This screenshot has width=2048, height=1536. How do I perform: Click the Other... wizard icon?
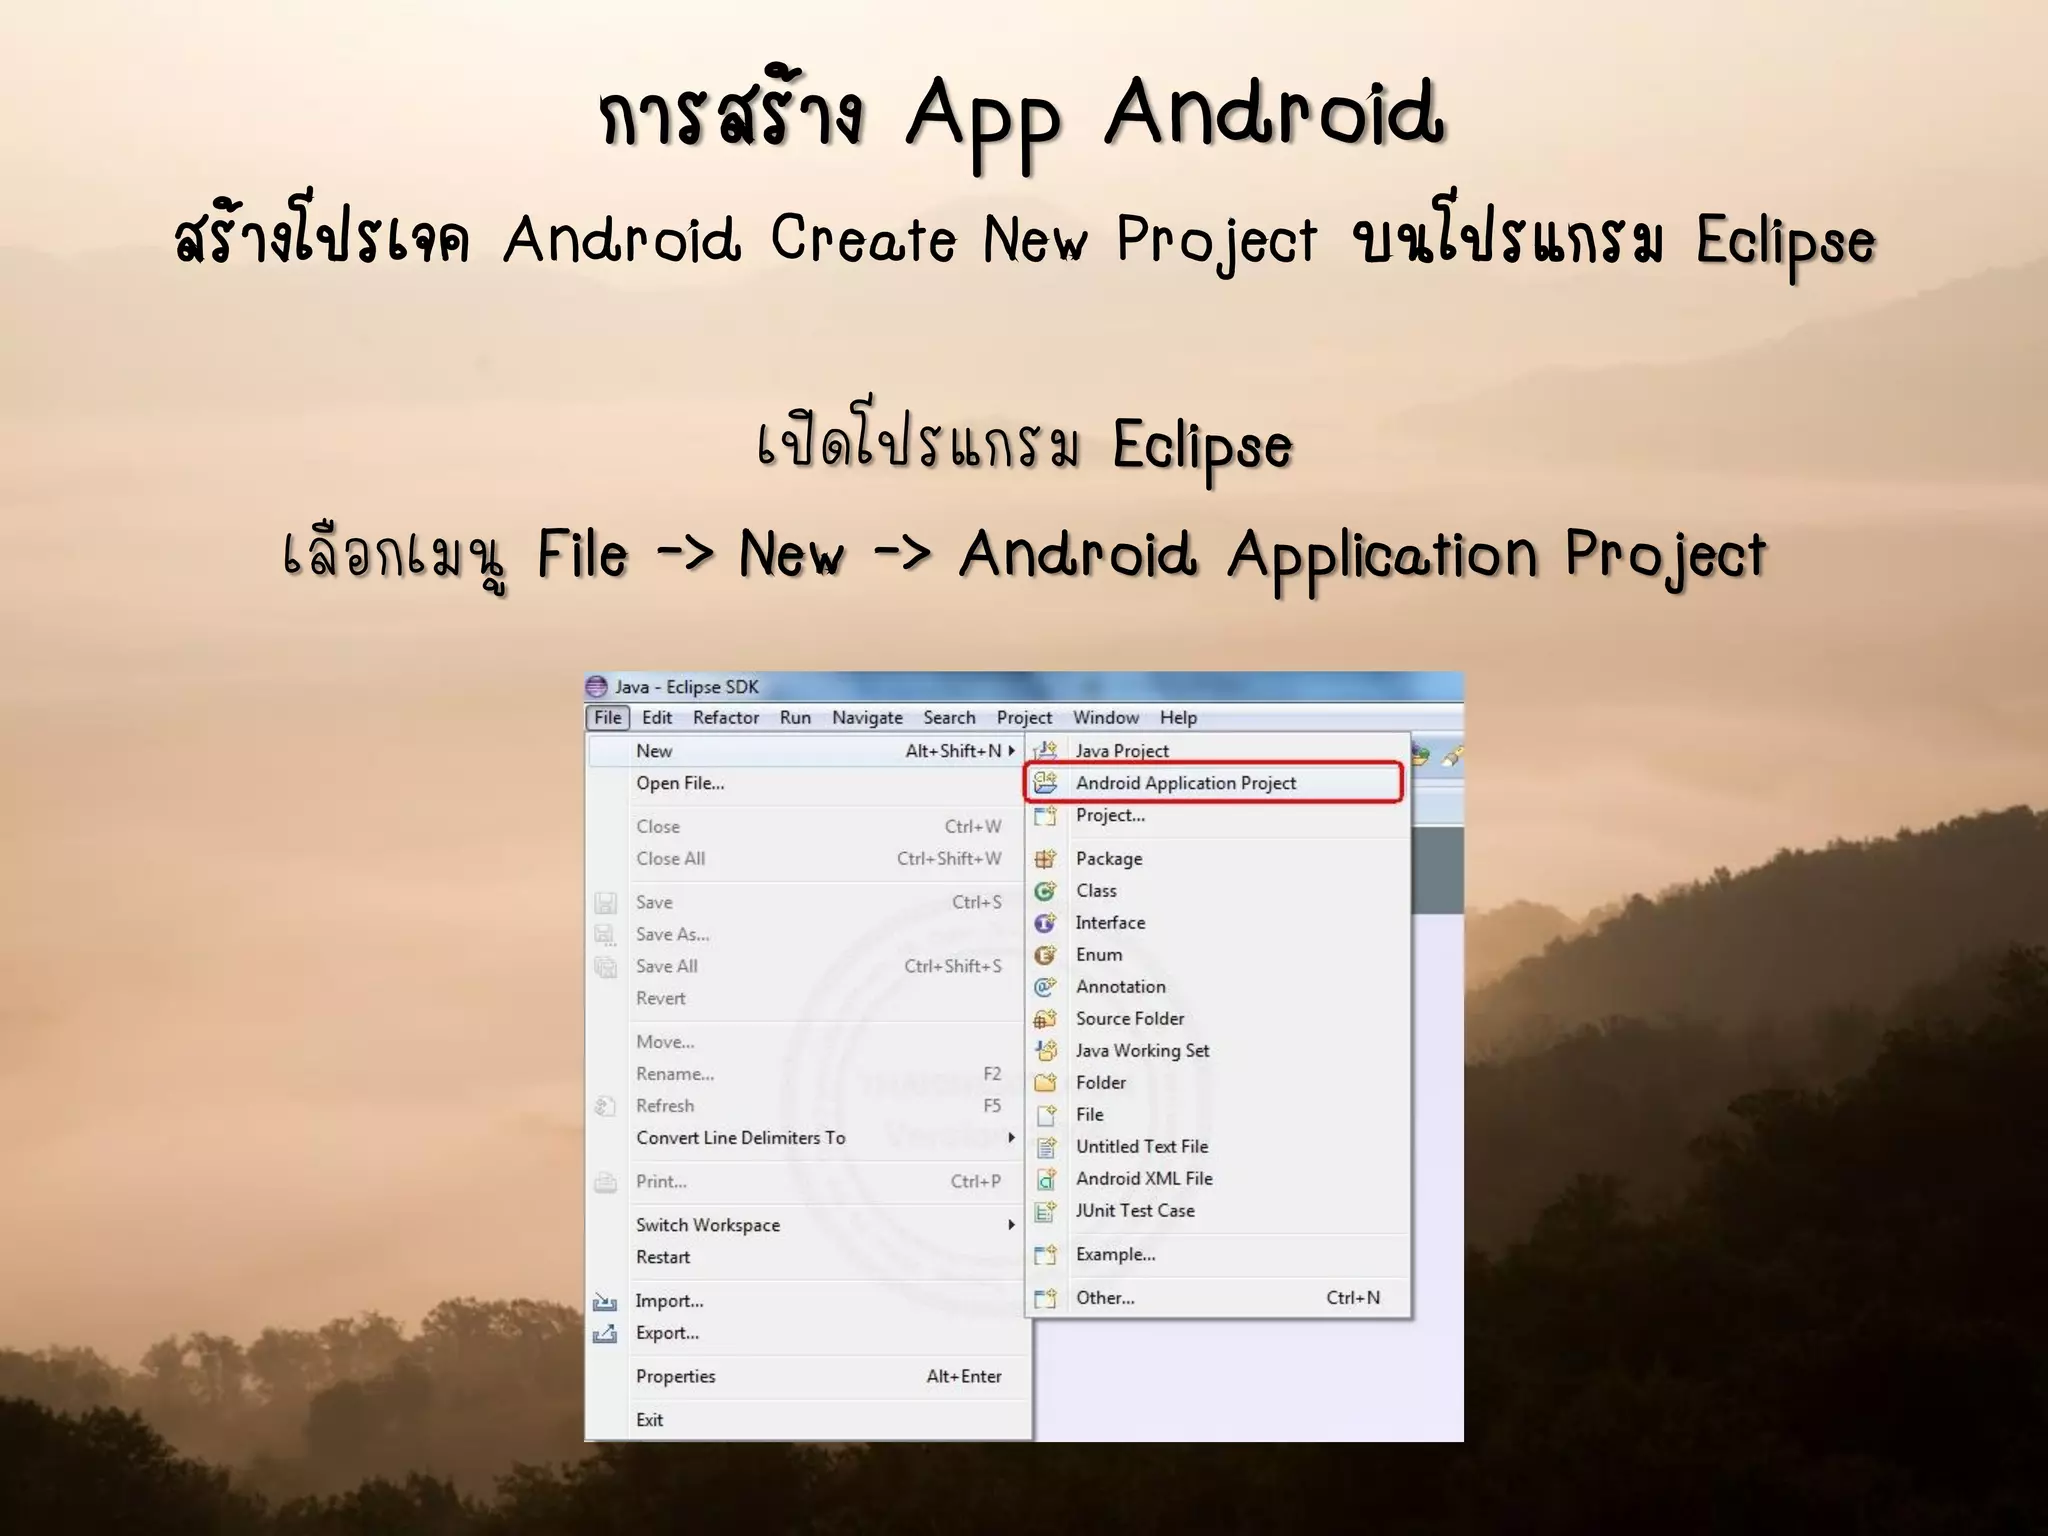[1045, 1297]
